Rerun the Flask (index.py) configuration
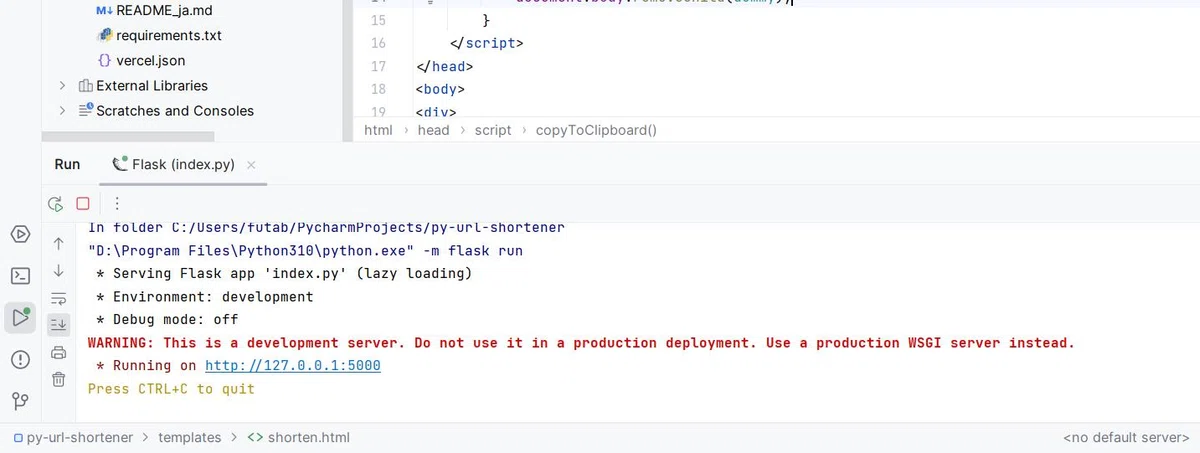Screen dimensions: 1200x453 point(56,203)
